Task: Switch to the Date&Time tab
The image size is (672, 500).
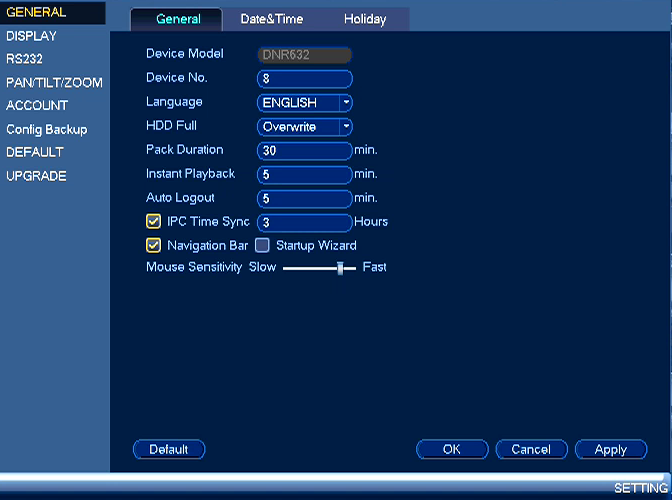Action: pos(272,19)
